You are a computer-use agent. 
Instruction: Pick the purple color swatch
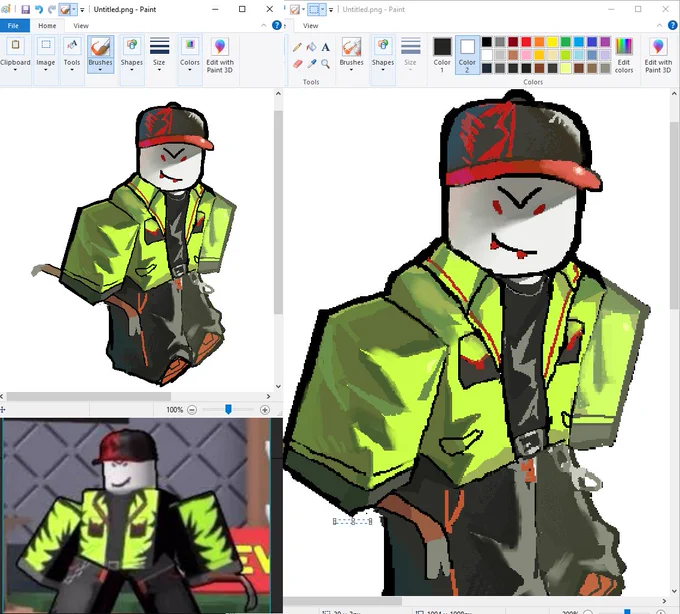pyautogui.click(x=605, y=42)
